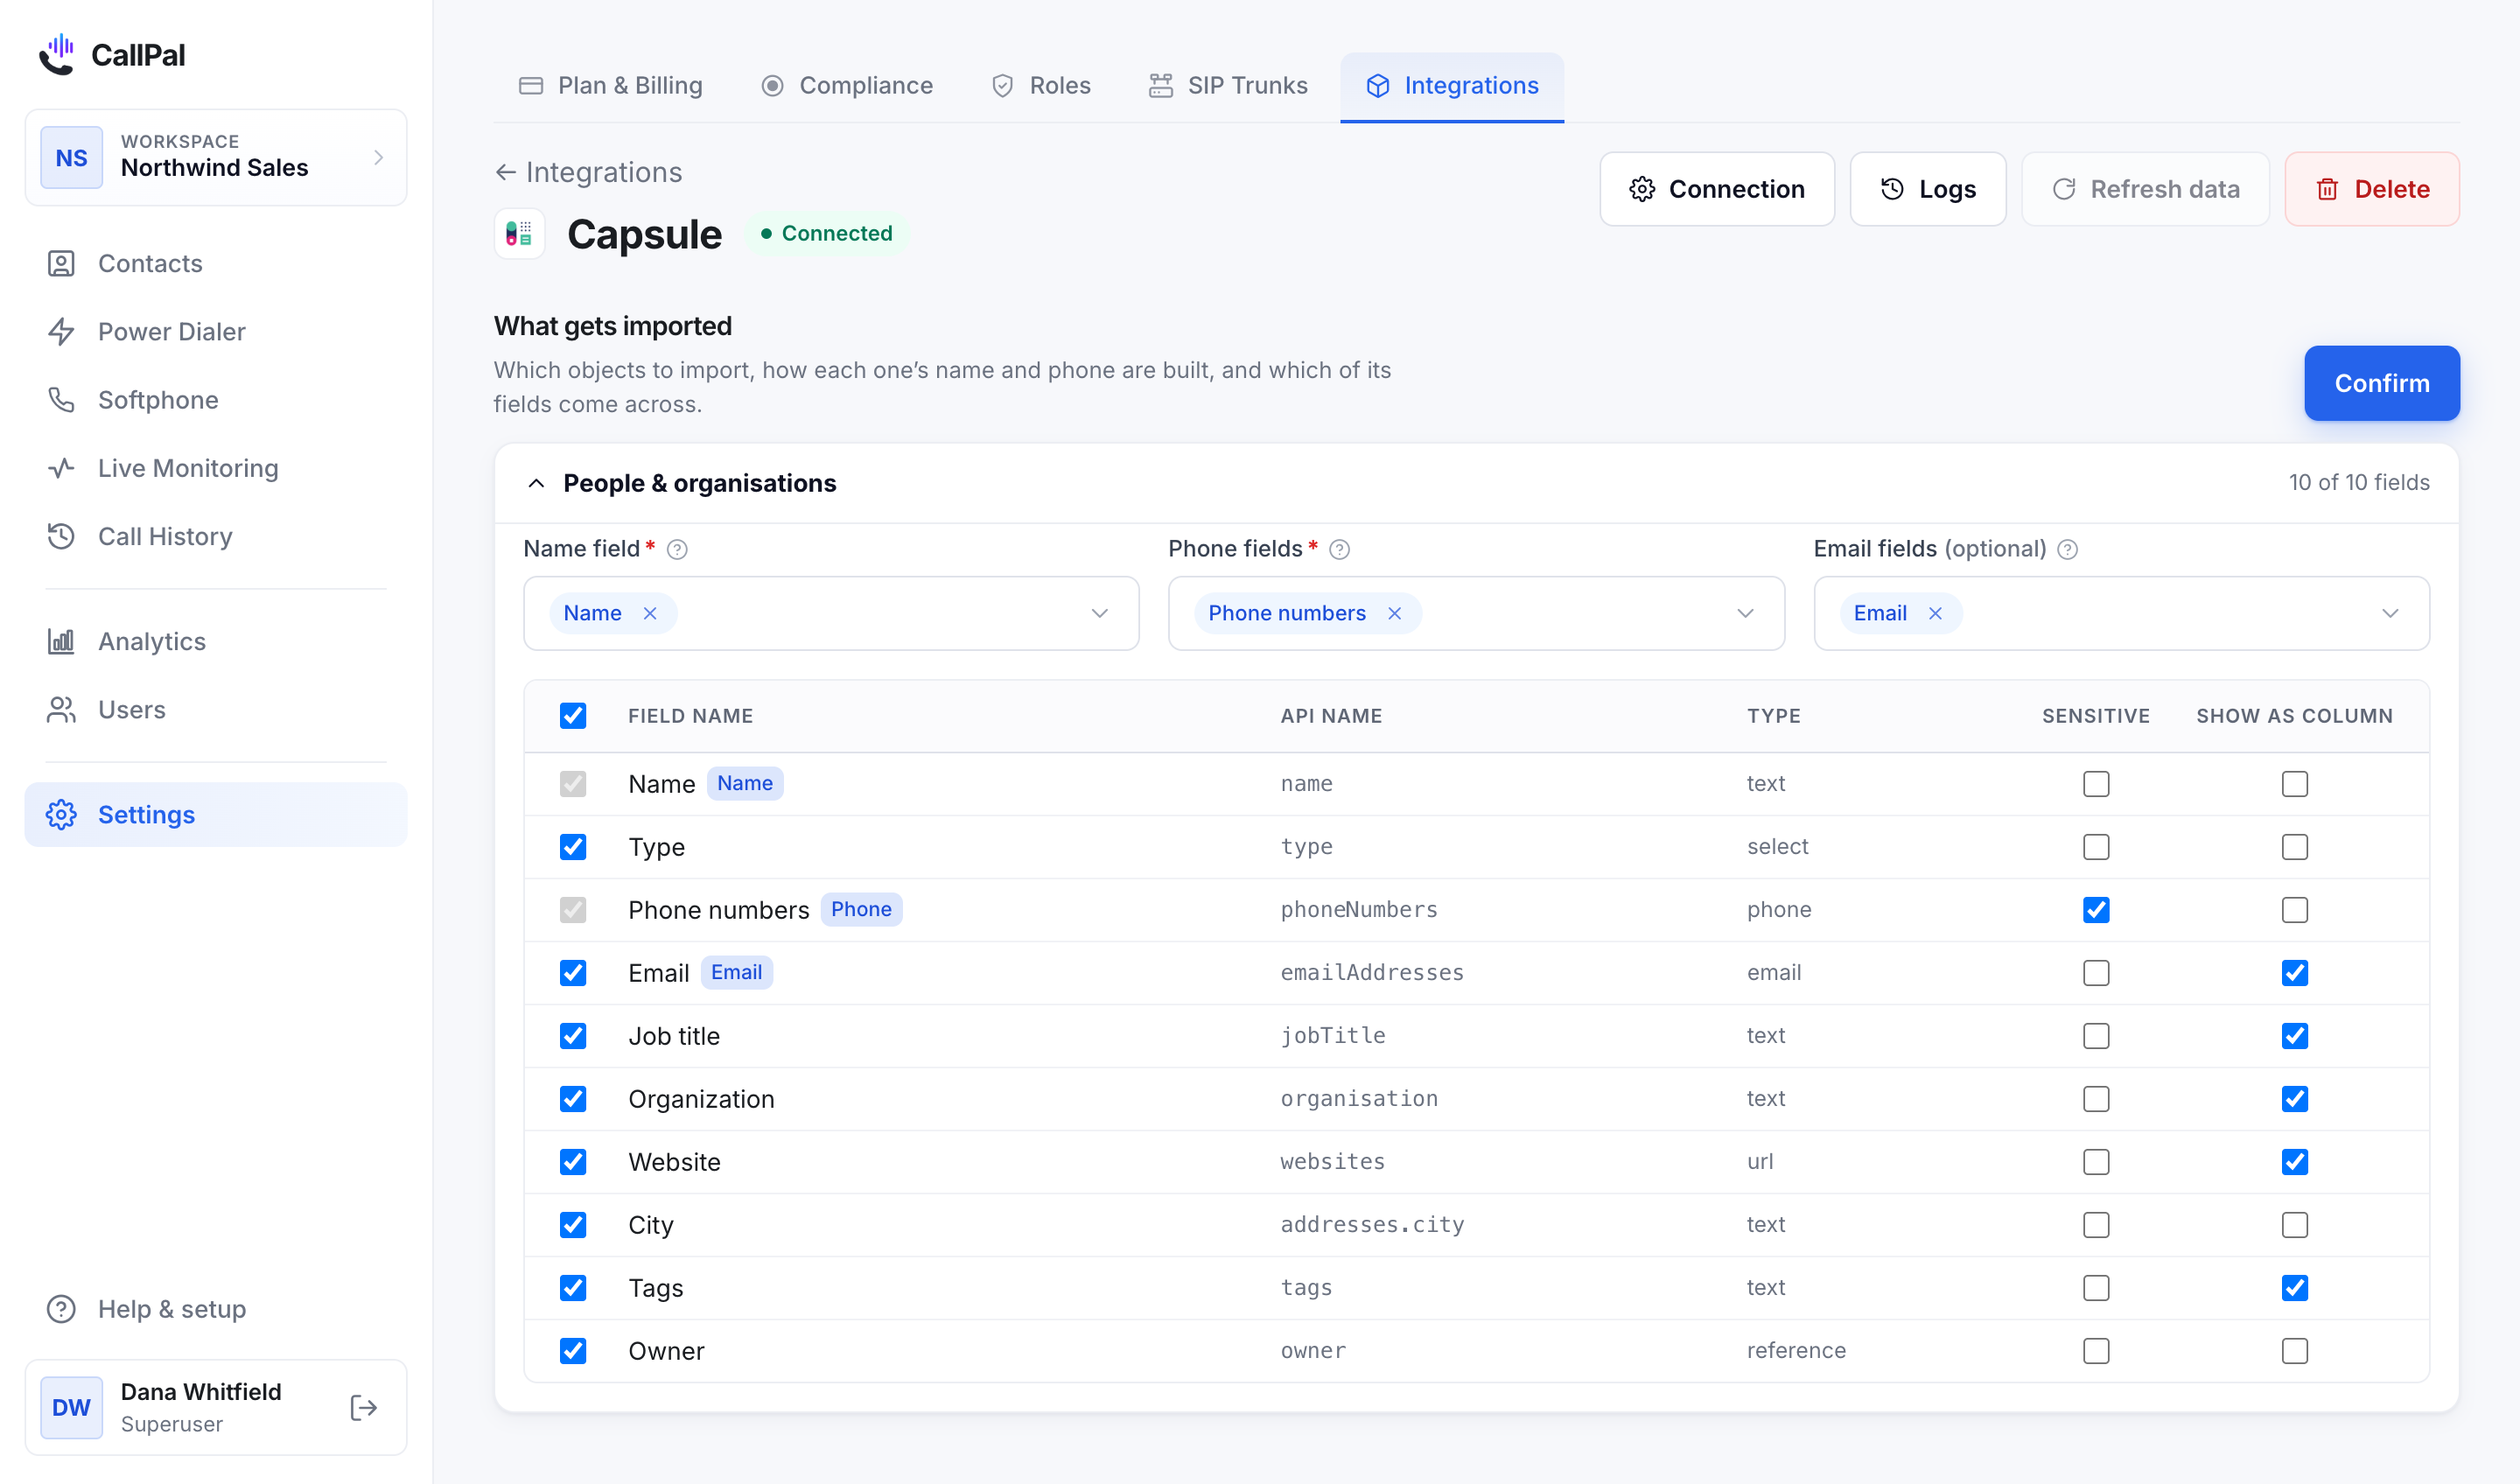Open the Name field dropdown
This screenshot has height=1484, width=2520.
[x=832, y=614]
